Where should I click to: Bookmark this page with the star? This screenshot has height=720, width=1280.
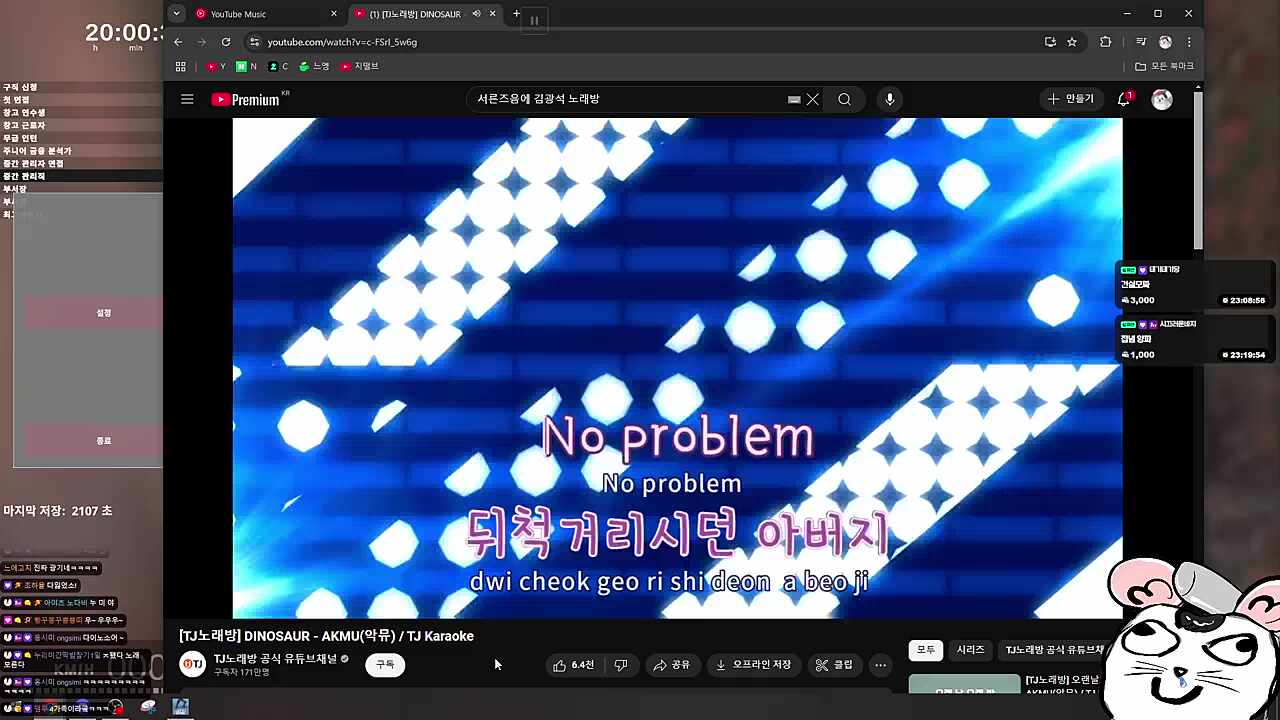click(1072, 42)
